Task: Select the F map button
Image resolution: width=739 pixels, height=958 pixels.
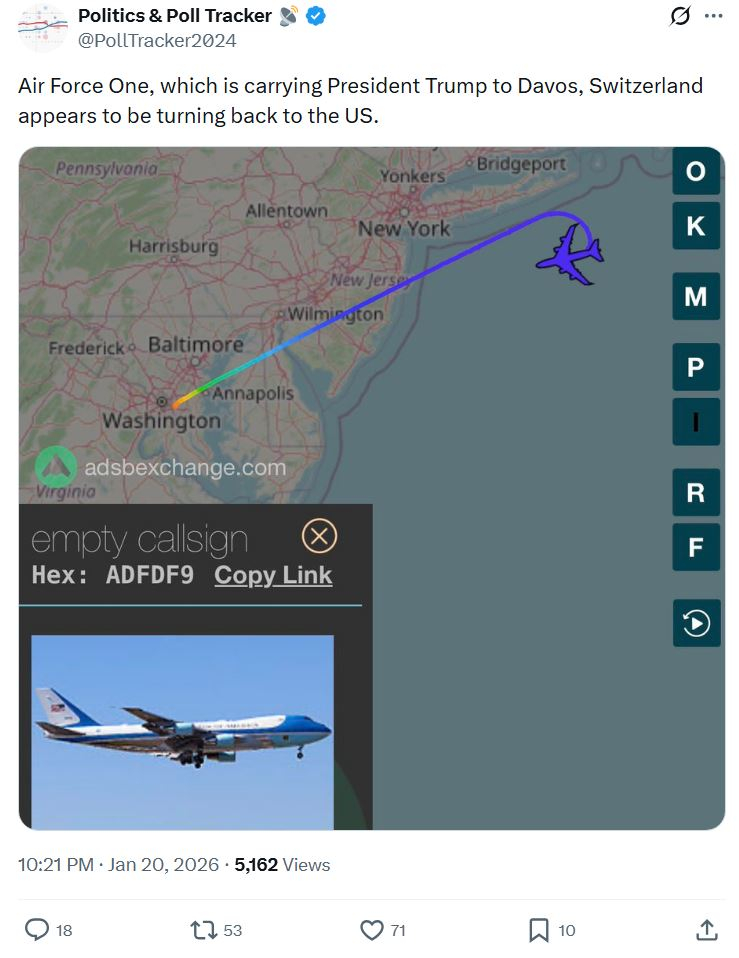Action: pos(696,547)
